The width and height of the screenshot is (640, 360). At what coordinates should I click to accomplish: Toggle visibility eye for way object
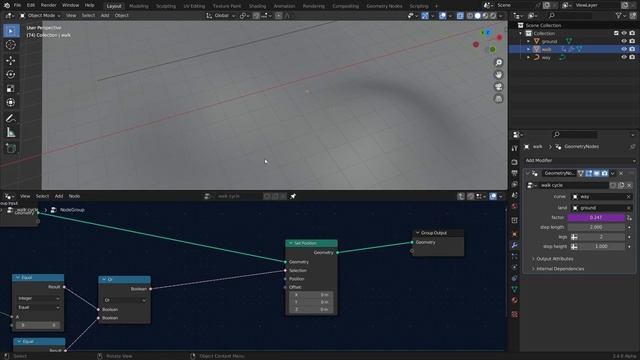pos(624,58)
